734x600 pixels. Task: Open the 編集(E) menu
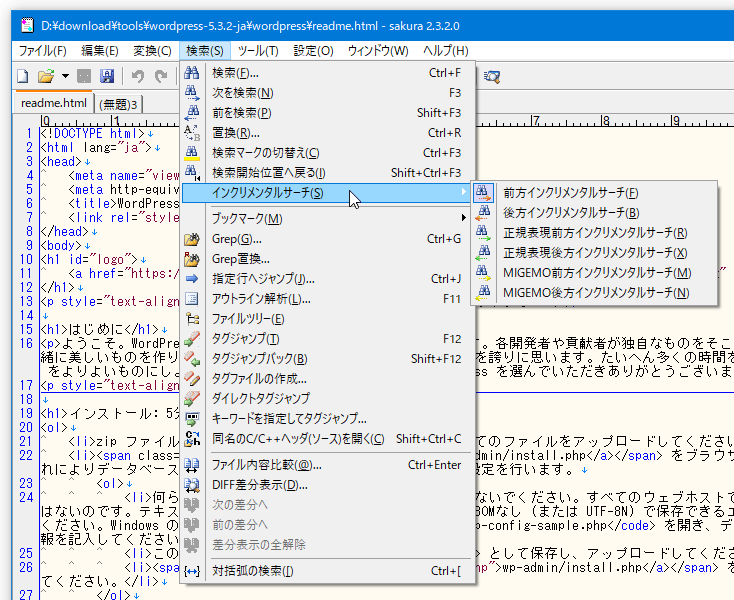pyautogui.click(x=99, y=51)
